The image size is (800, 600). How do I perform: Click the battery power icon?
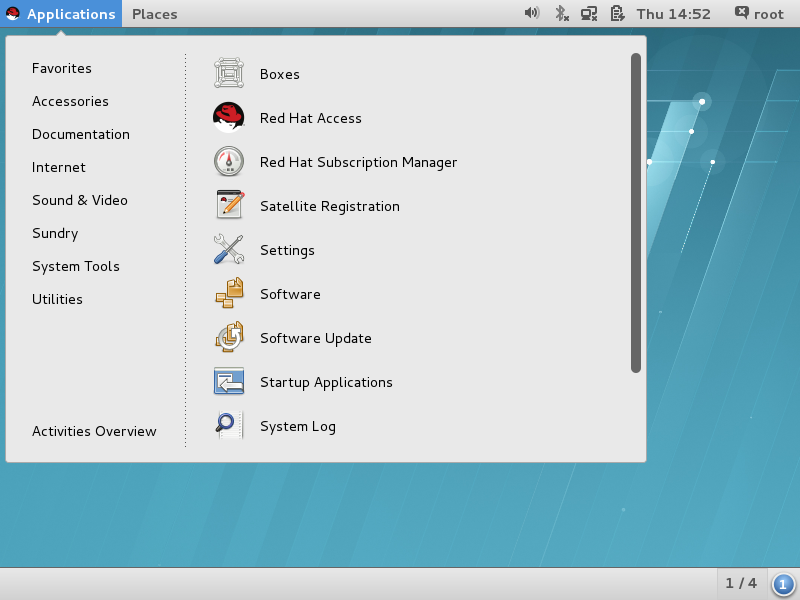617,13
